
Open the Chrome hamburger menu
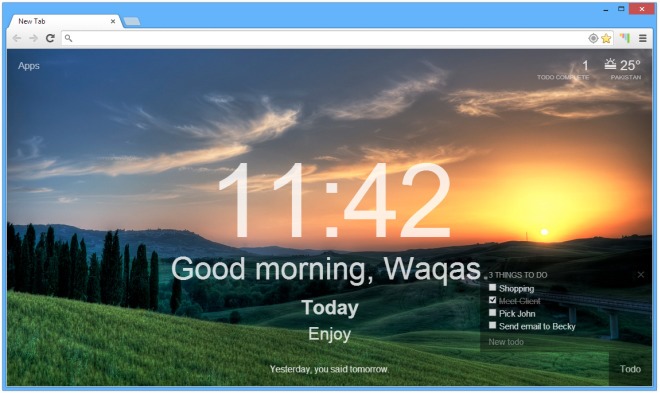tap(643, 38)
